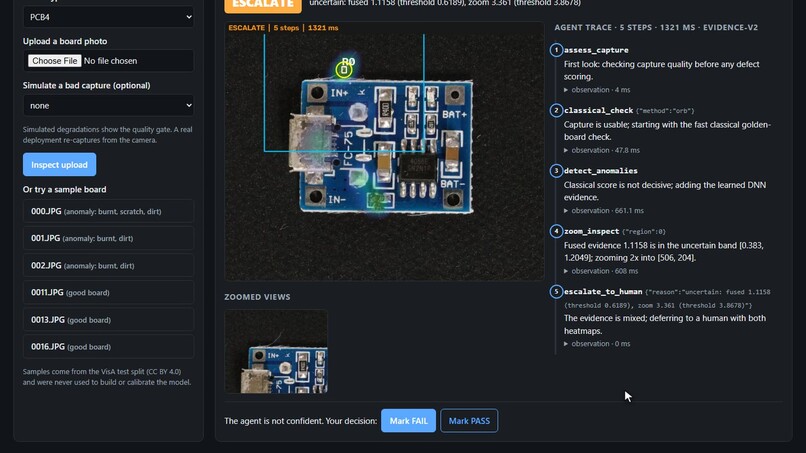This screenshot has height=453, width=806.
Task: Click the step 2 circle icon
Action: point(556,110)
